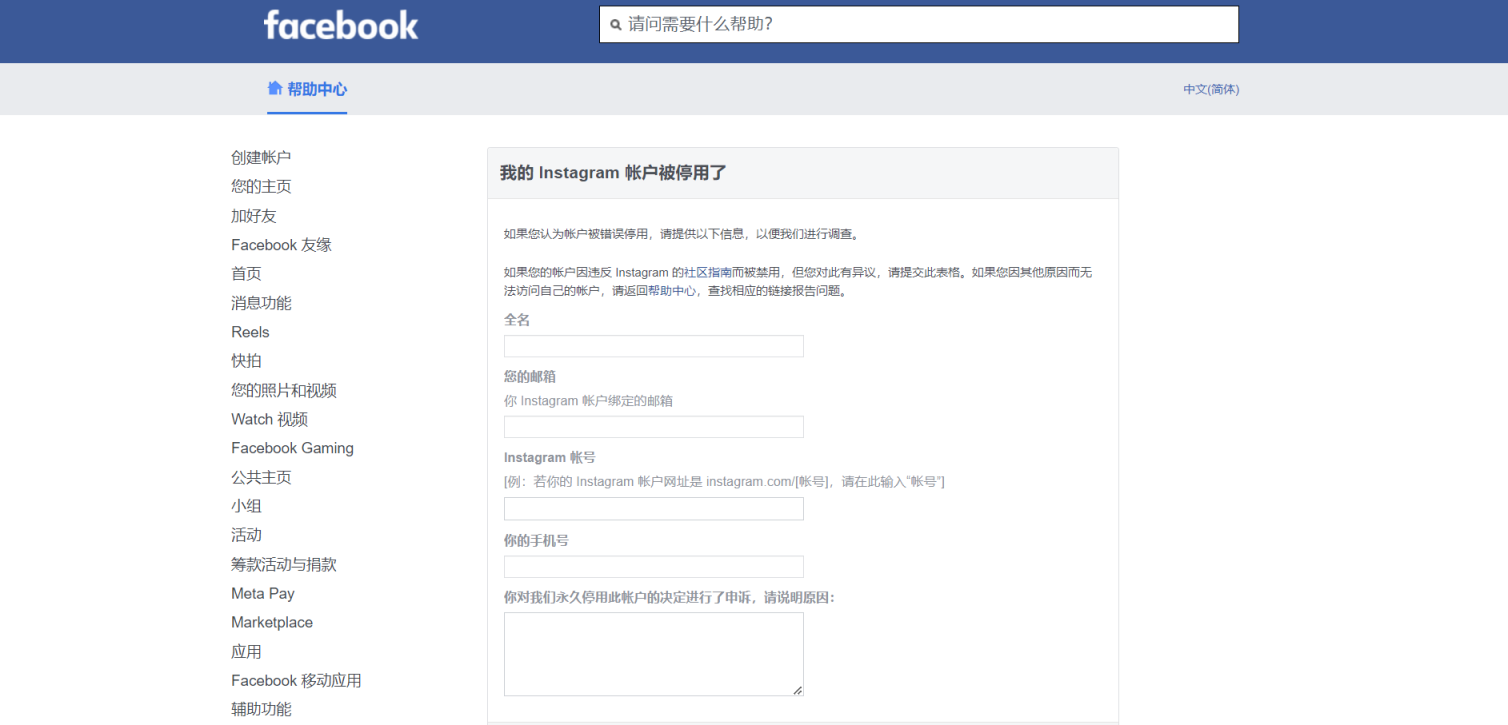Click the magnifier icon in search bar
Viewport: 1508px width, 725px height.
click(x=616, y=24)
